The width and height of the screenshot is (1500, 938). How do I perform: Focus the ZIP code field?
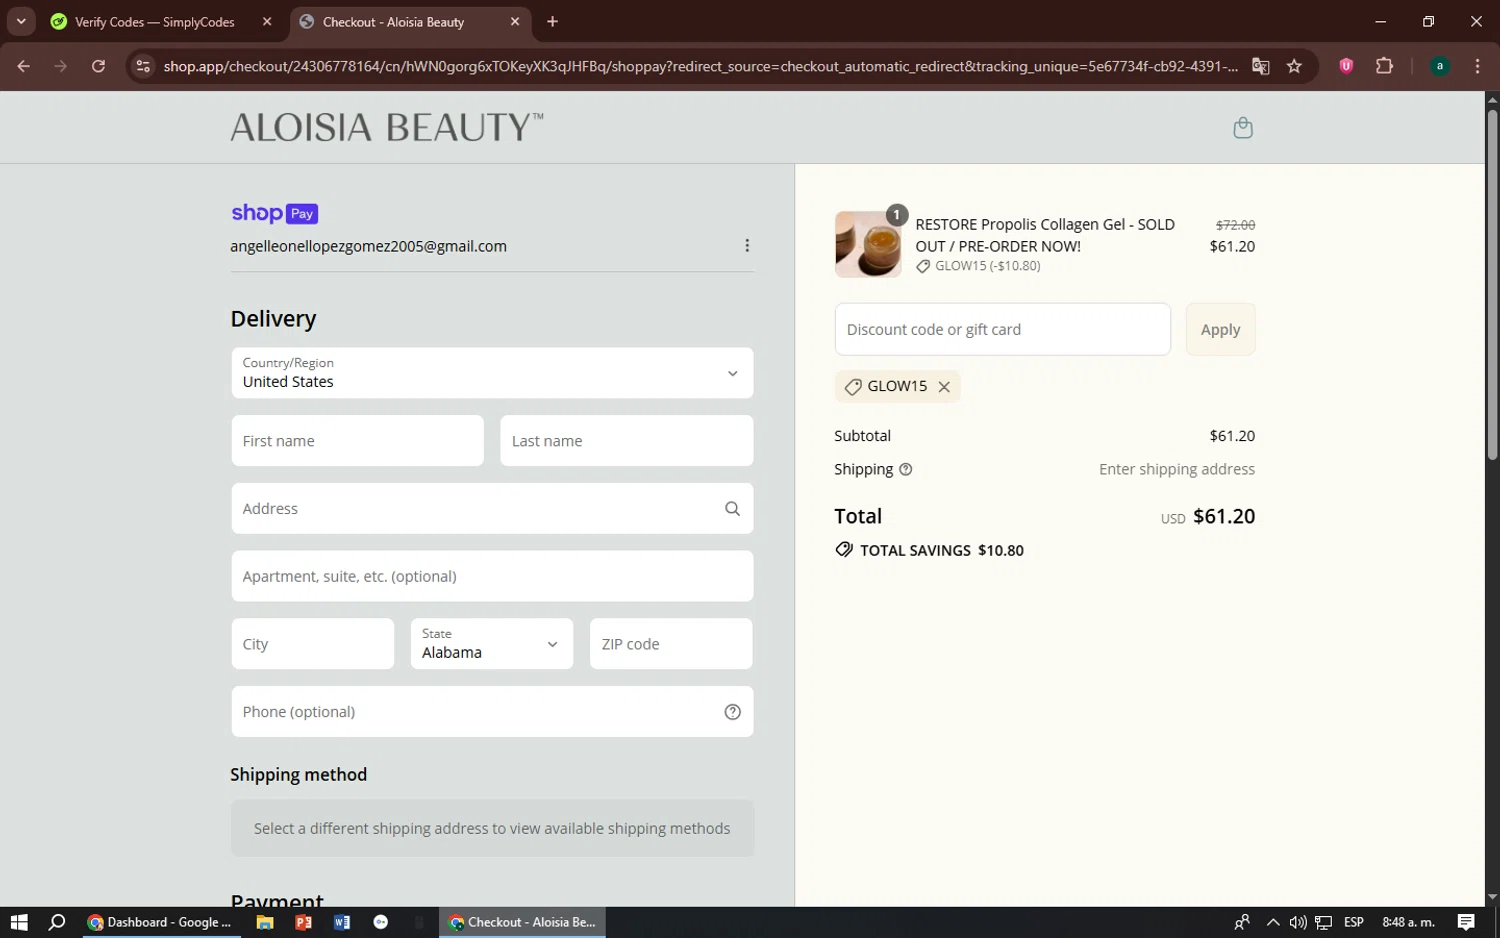671,644
